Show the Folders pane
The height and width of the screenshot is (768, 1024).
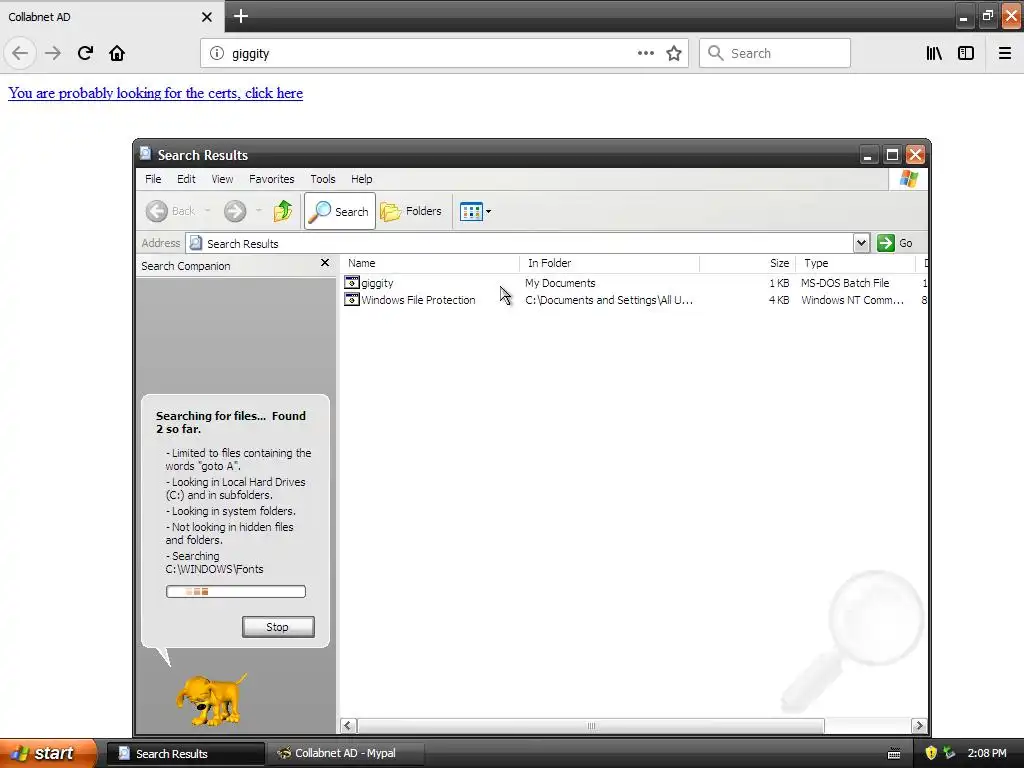(x=411, y=211)
